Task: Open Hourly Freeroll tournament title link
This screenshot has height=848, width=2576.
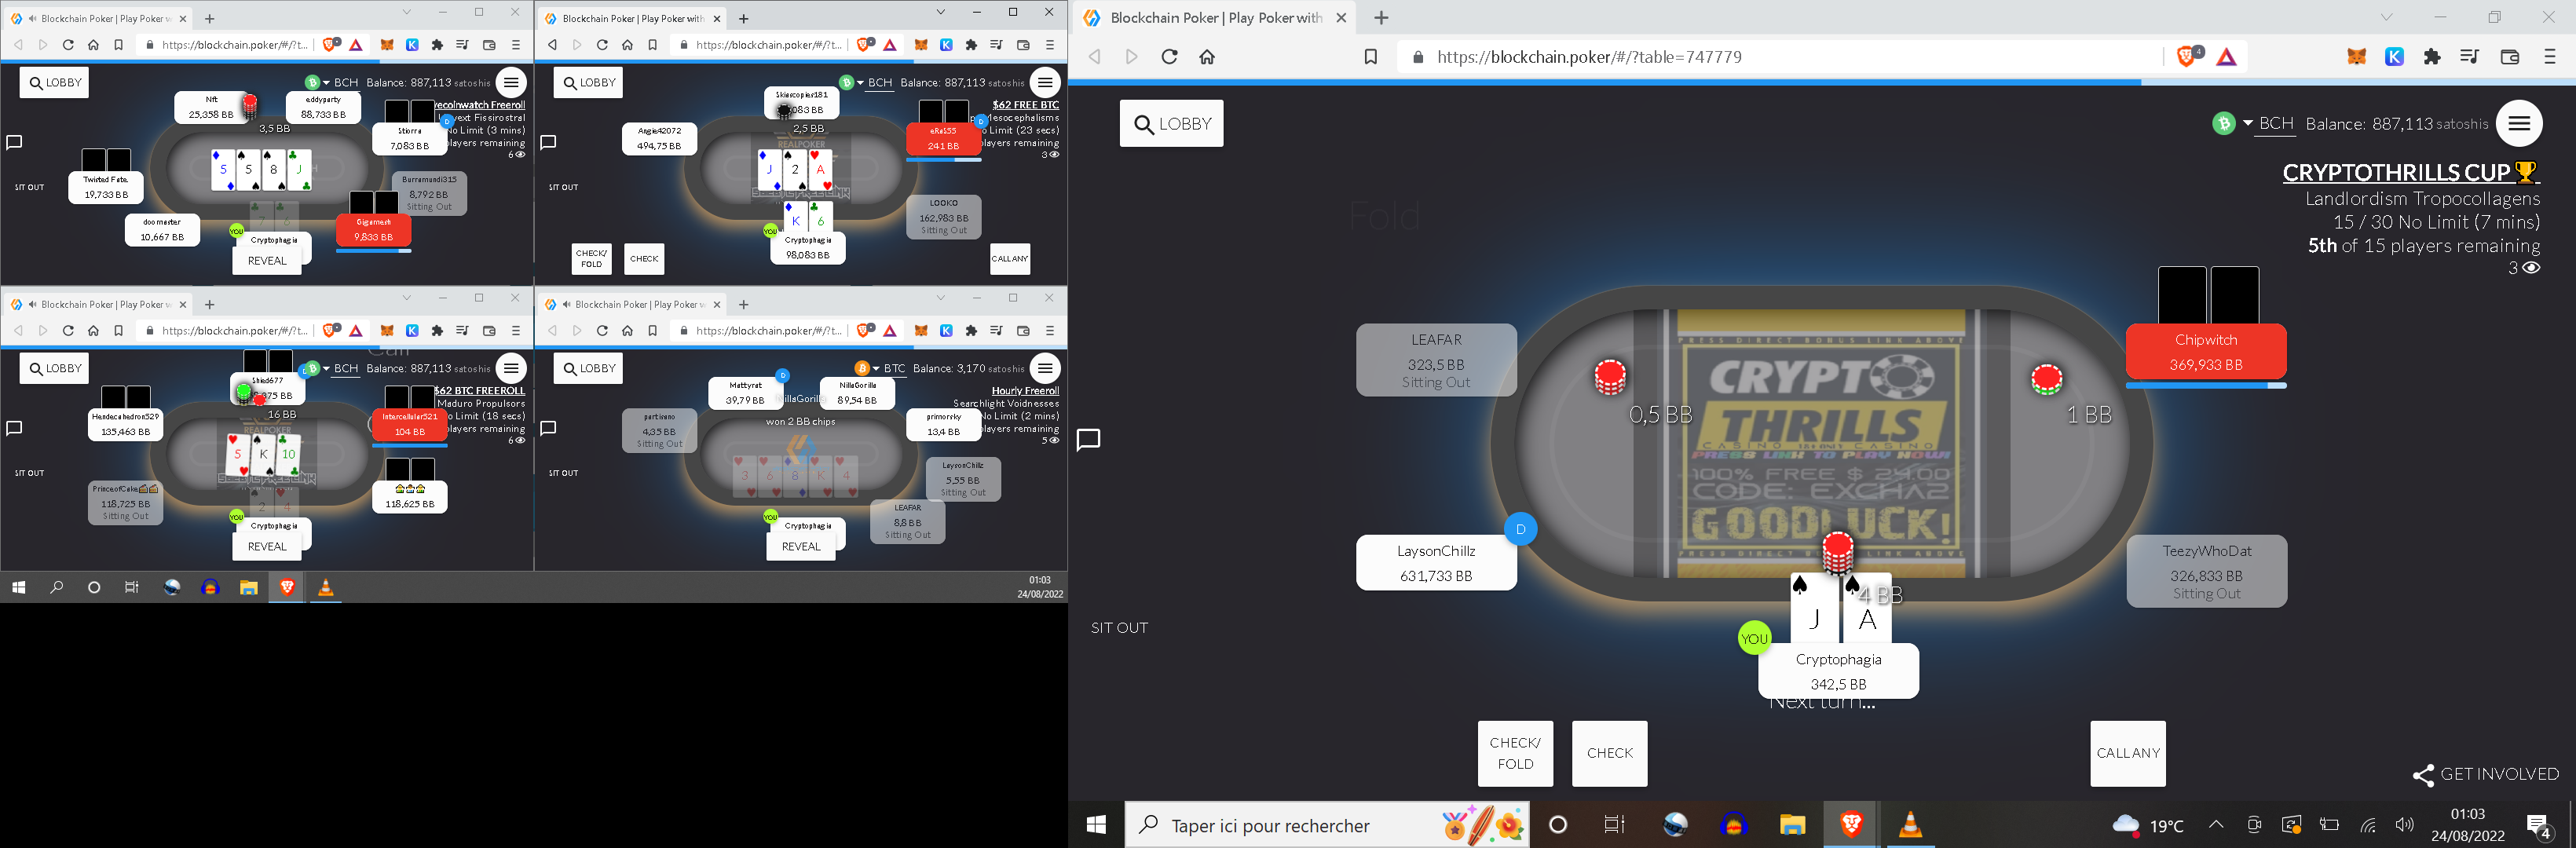Action: [x=1025, y=391]
